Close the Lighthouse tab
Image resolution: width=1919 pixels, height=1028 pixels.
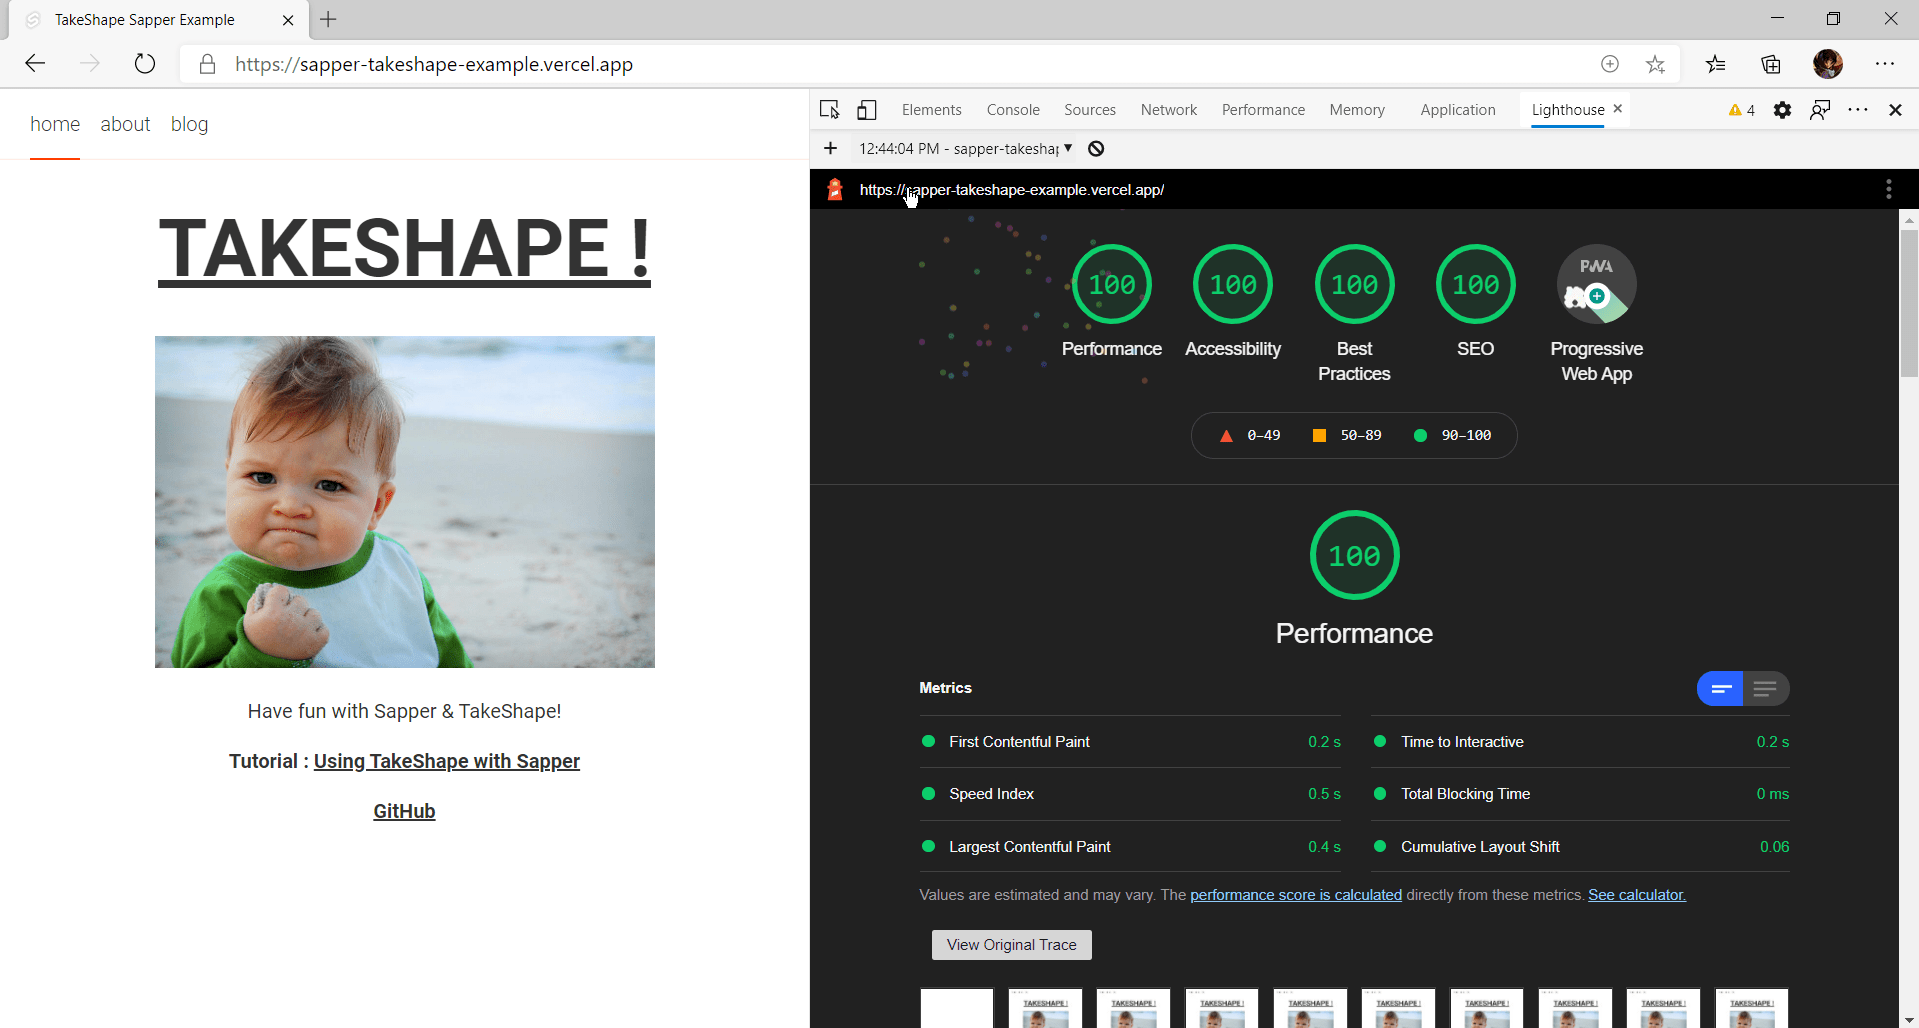pyautogui.click(x=1617, y=108)
